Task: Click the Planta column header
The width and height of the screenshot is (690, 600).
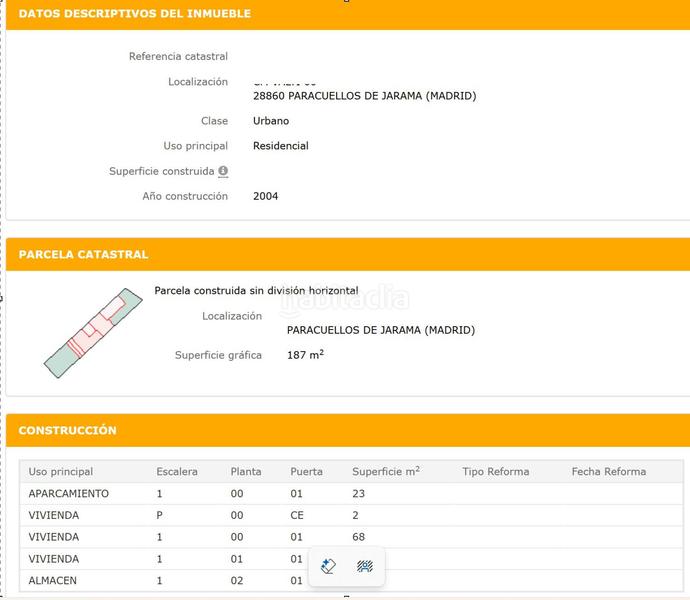Action: click(246, 472)
